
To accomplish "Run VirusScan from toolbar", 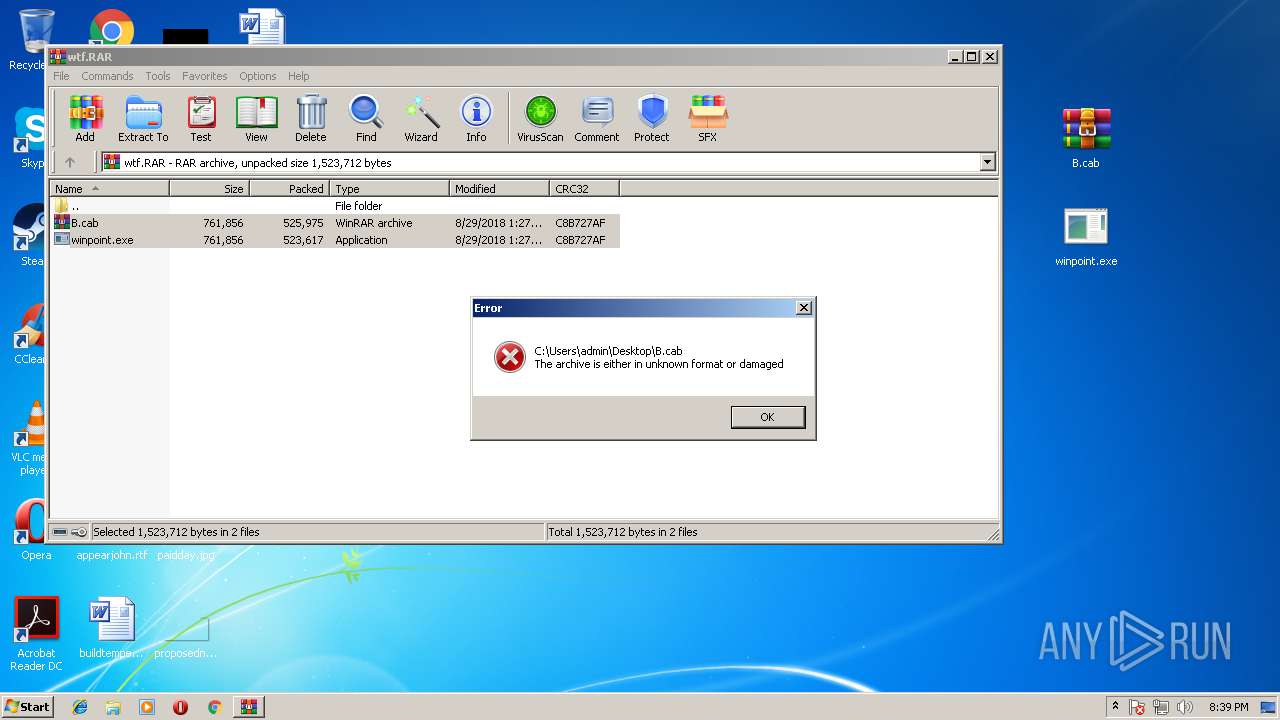I will [x=540, y=119].
